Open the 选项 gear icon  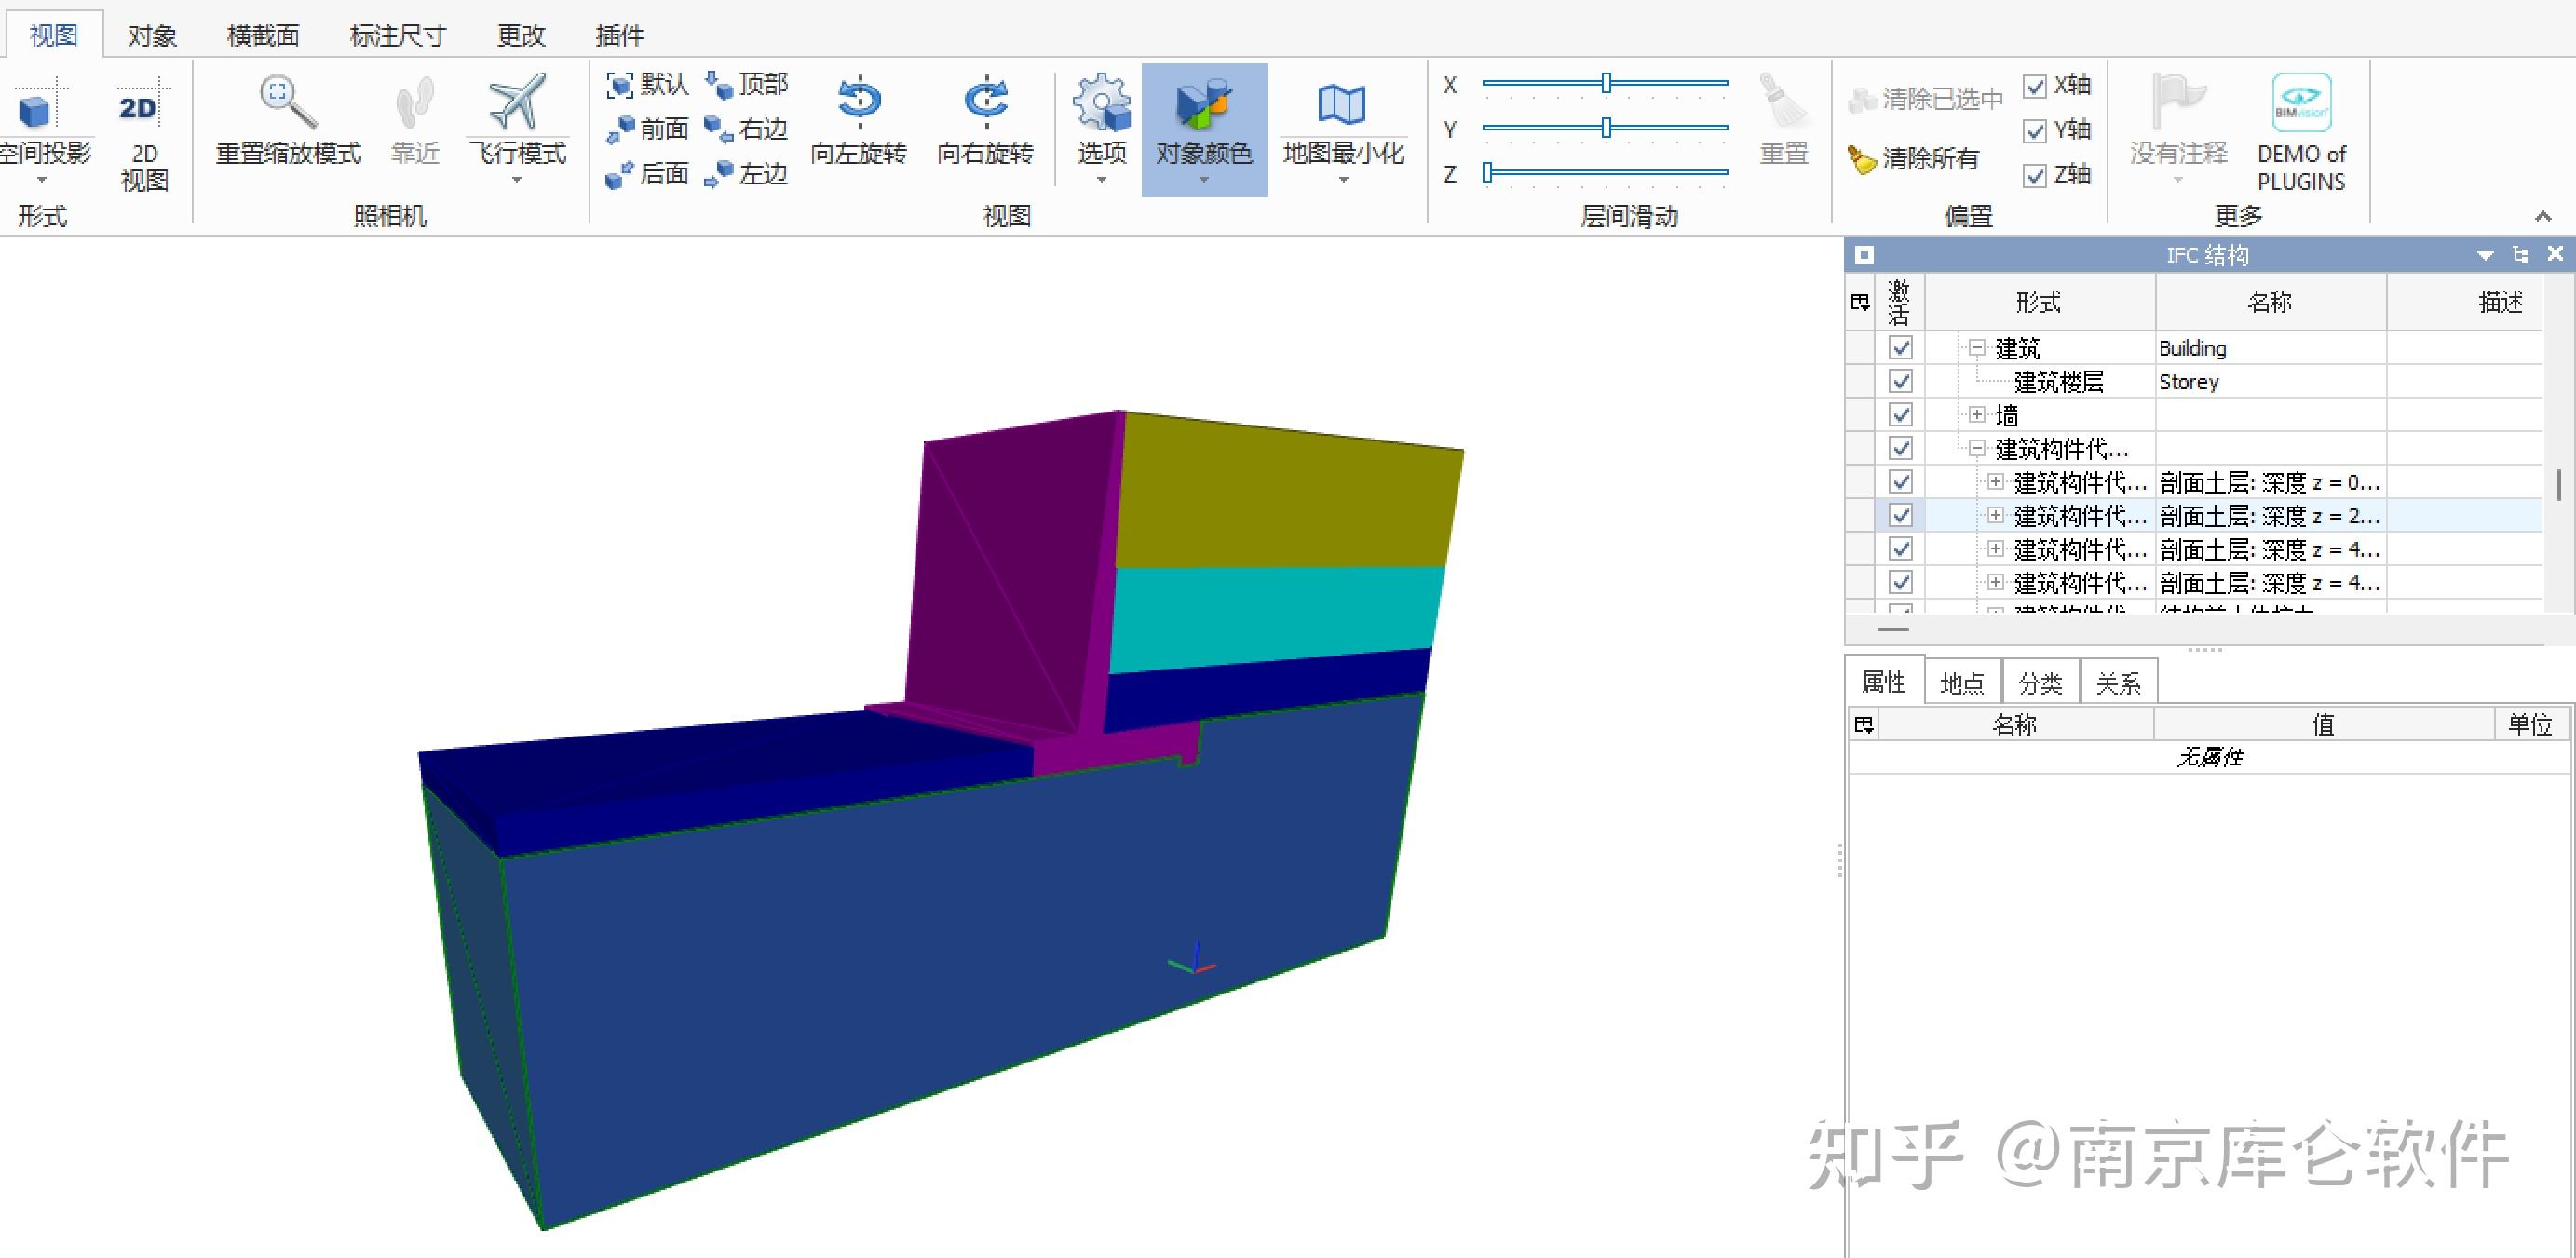[x=1101, y=103]
